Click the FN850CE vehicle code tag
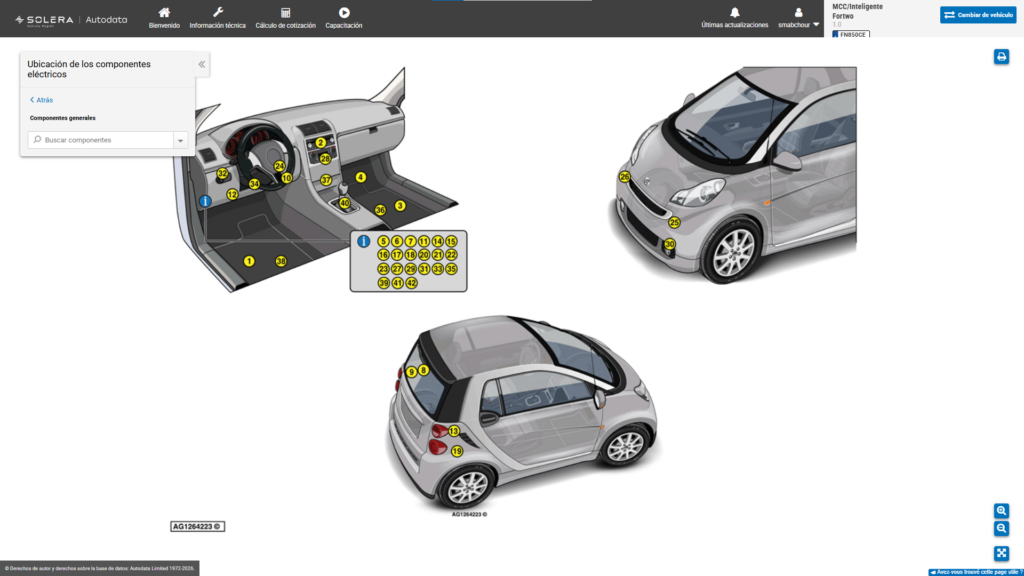The height and width of the screenshot is (576, 1024). tap(850, 34)
